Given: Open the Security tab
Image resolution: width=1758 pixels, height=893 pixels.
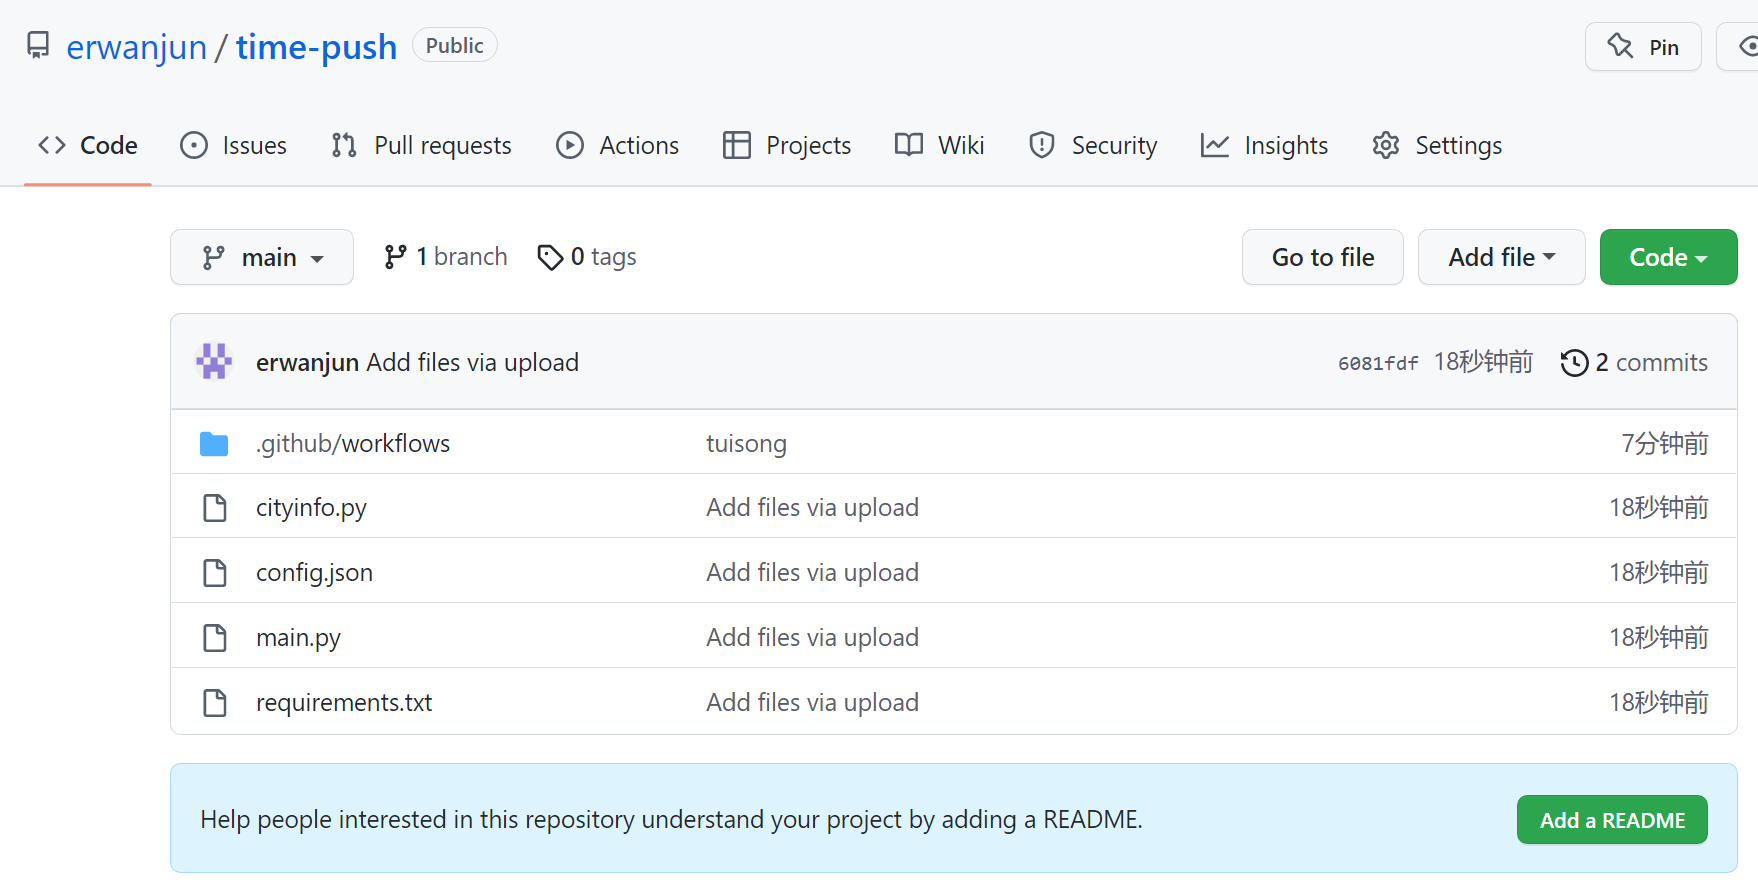Looking at the screenshot, I should point(1092,145).
